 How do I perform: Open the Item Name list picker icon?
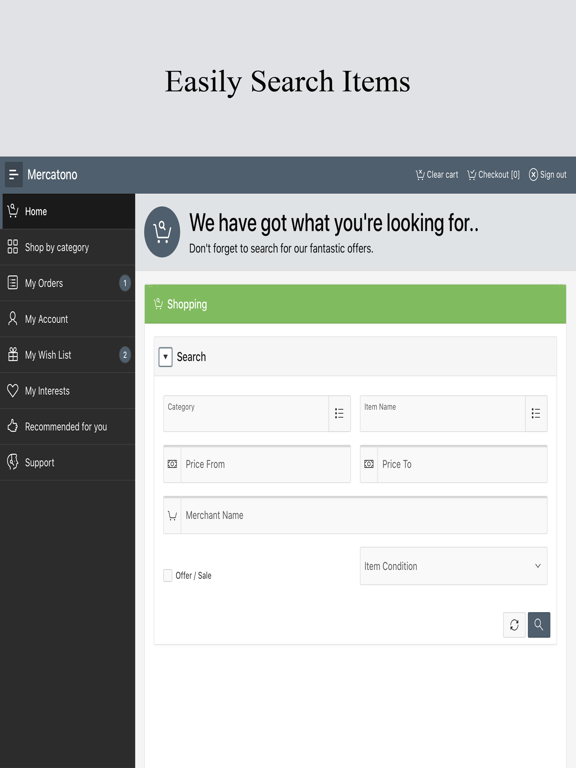point(536,413)
